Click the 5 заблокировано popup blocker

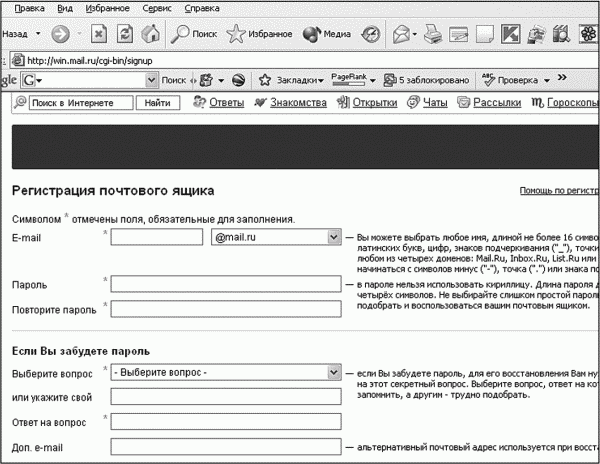[426, 80]
